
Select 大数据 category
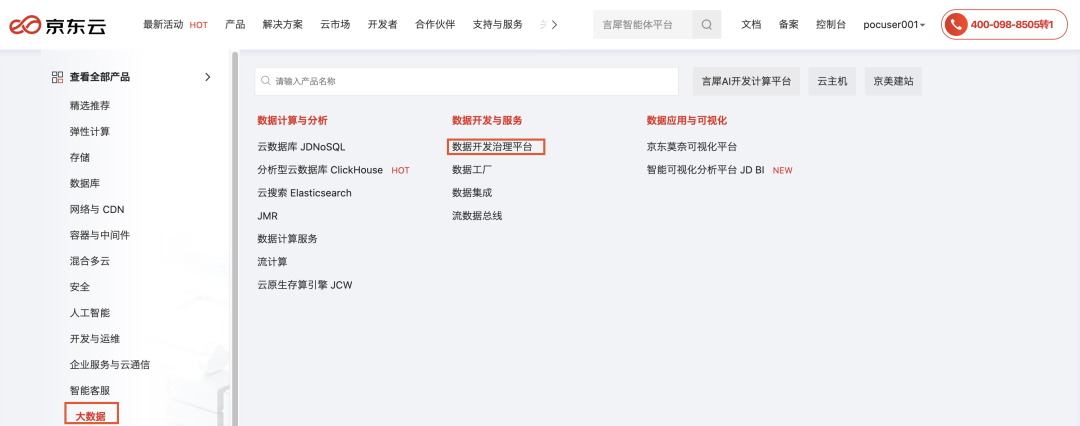(91, 416)
